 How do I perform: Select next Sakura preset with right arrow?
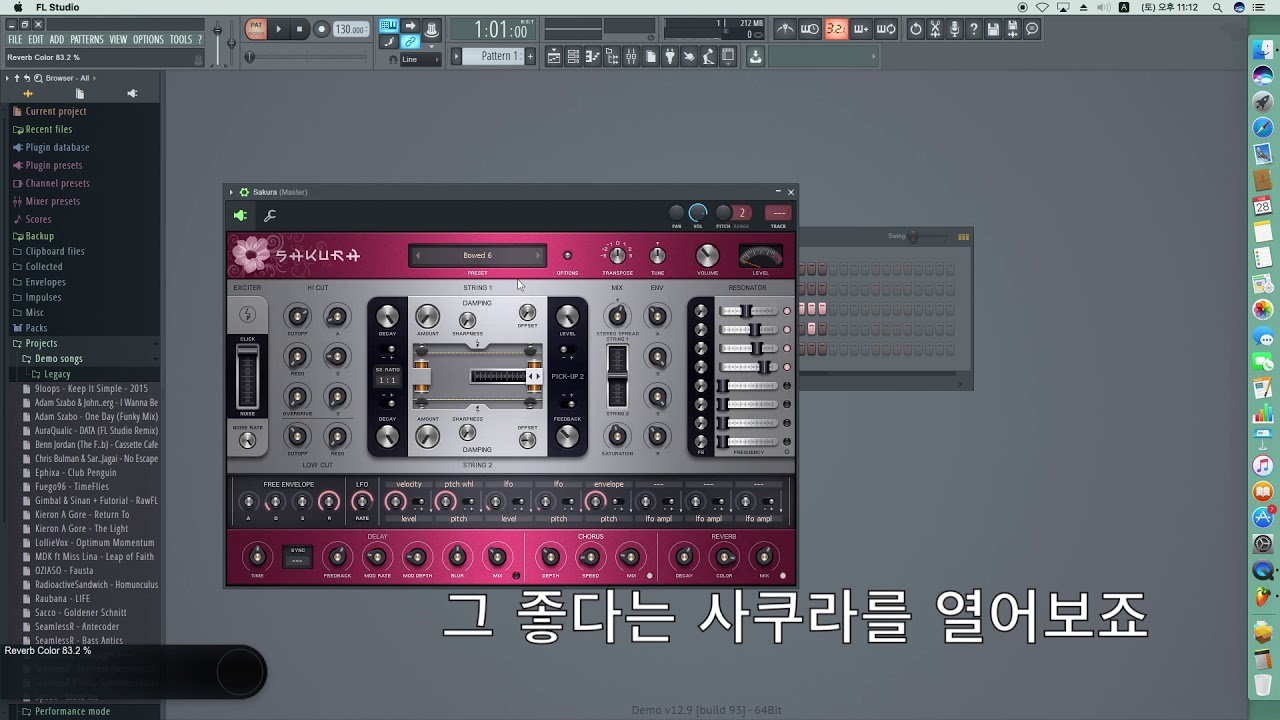538,256
